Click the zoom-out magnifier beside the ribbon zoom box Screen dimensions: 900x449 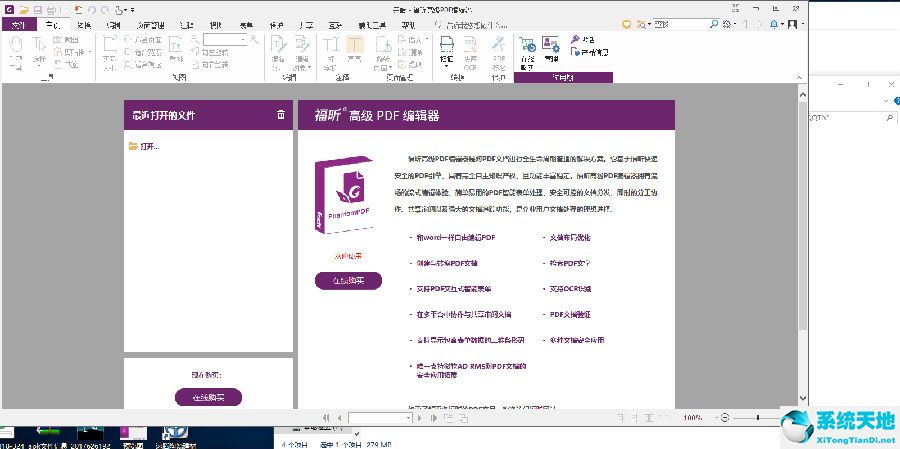click(x=195, y=40)
